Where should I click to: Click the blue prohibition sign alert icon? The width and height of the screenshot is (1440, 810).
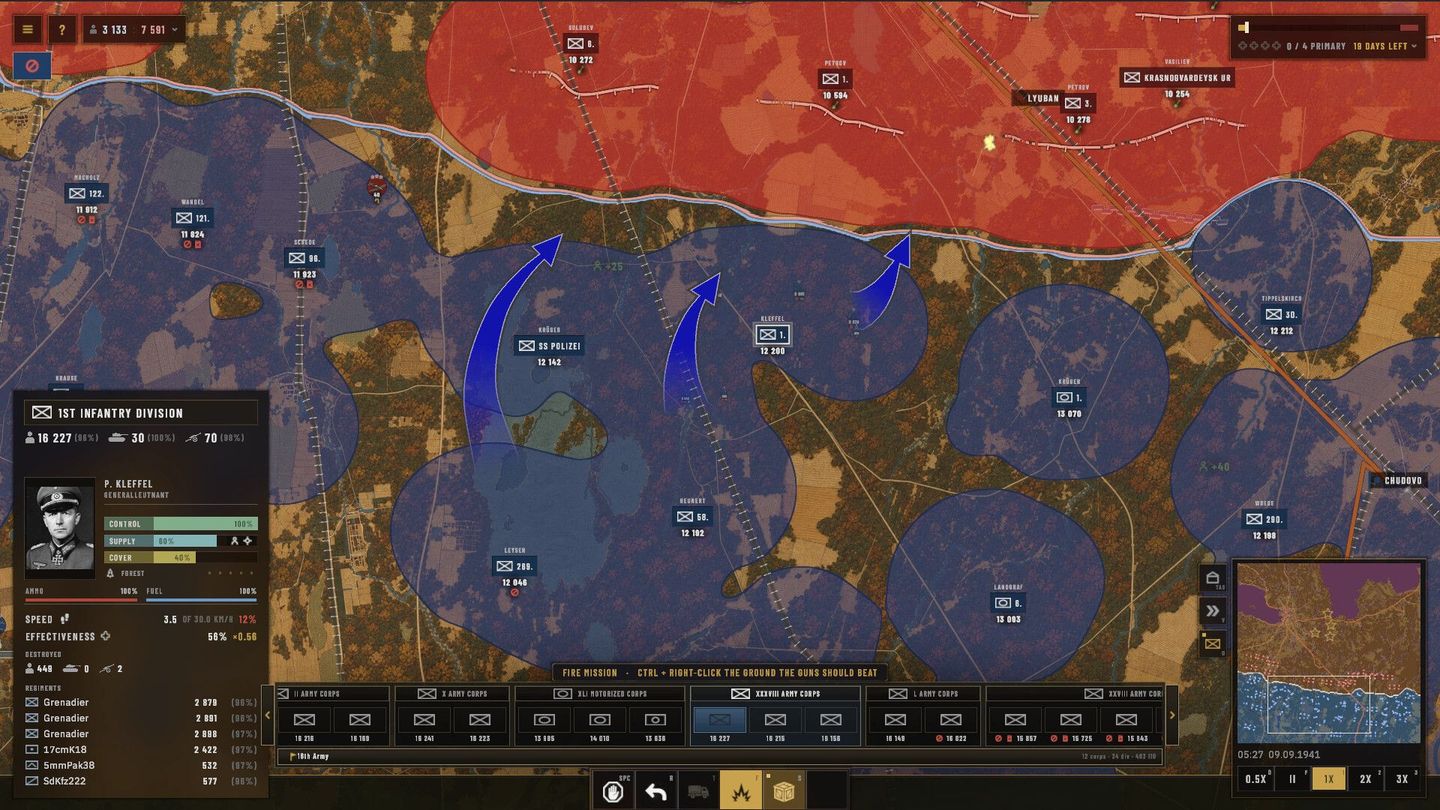(x=32, y=66)
